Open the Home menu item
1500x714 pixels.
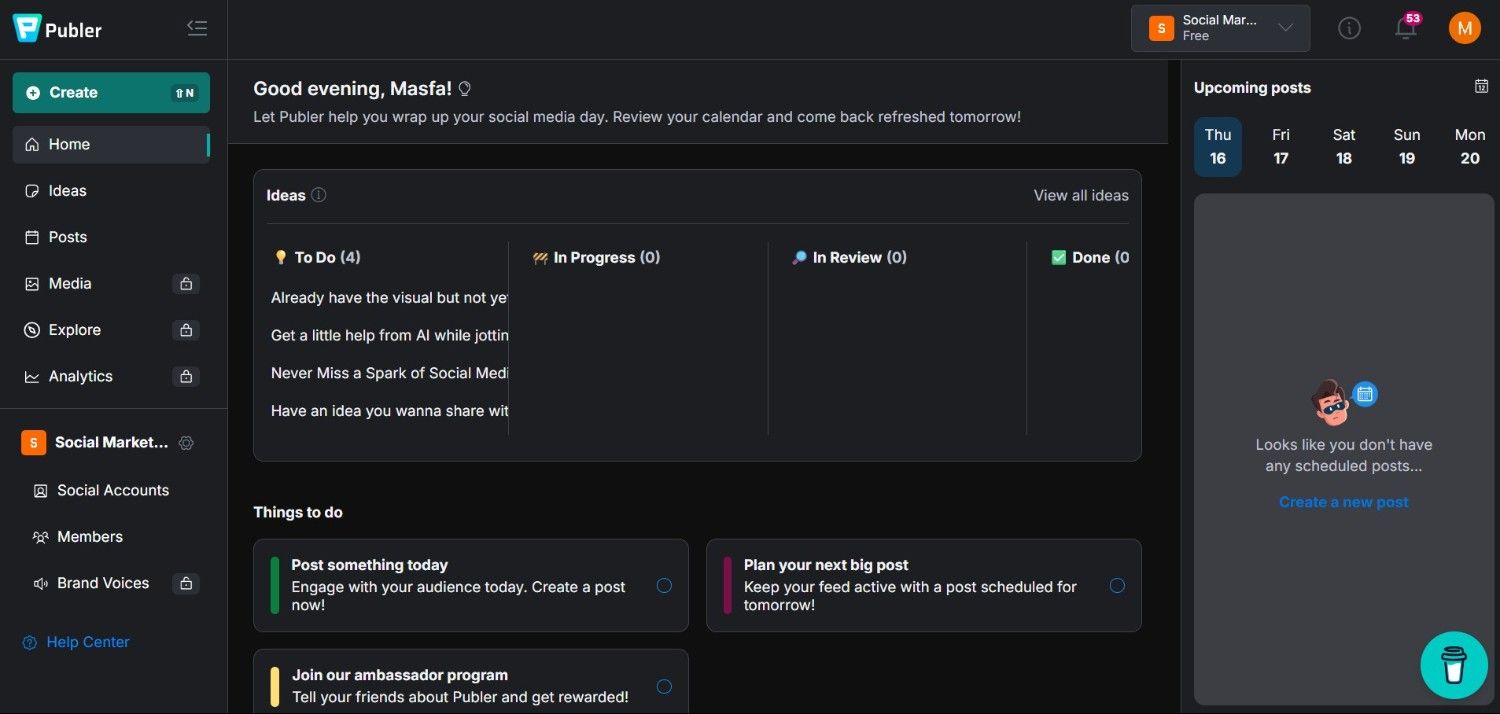coord(111,144)
